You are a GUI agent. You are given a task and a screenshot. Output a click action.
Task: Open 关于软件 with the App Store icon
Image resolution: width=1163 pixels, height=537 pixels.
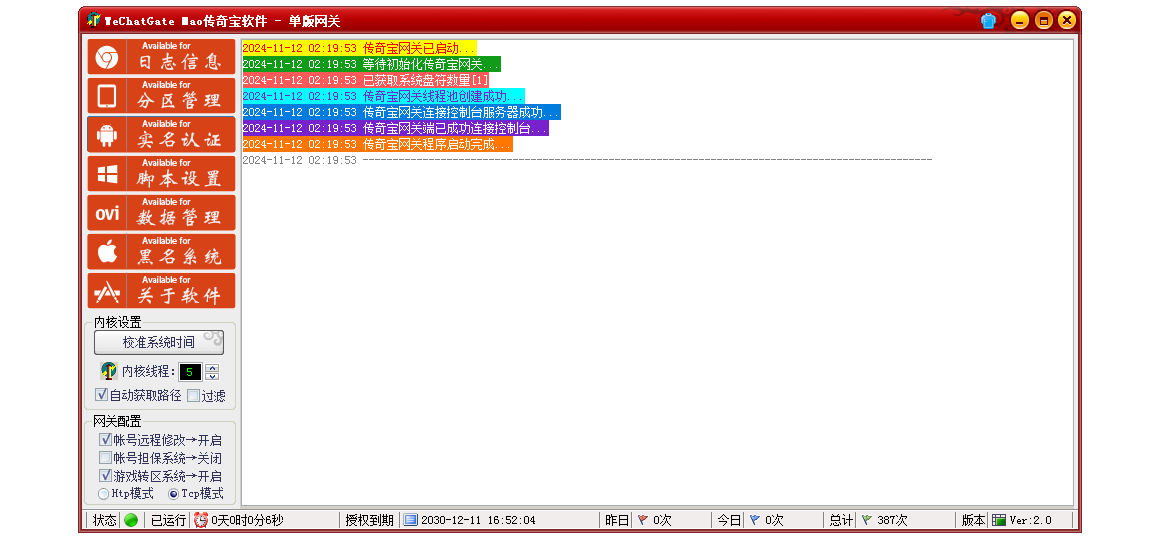coord(161,291)
